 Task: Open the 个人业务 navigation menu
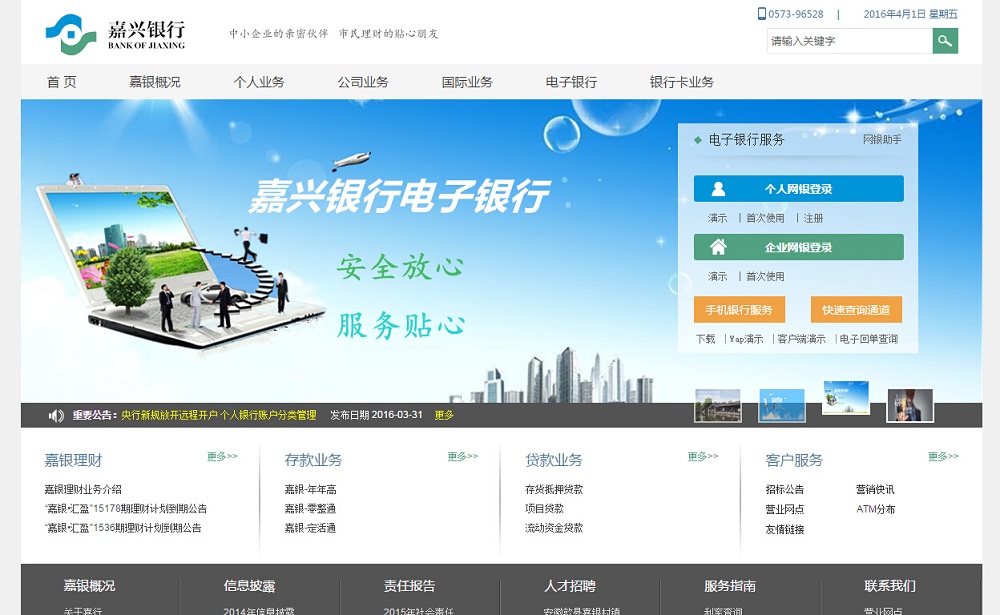(258, 82)
